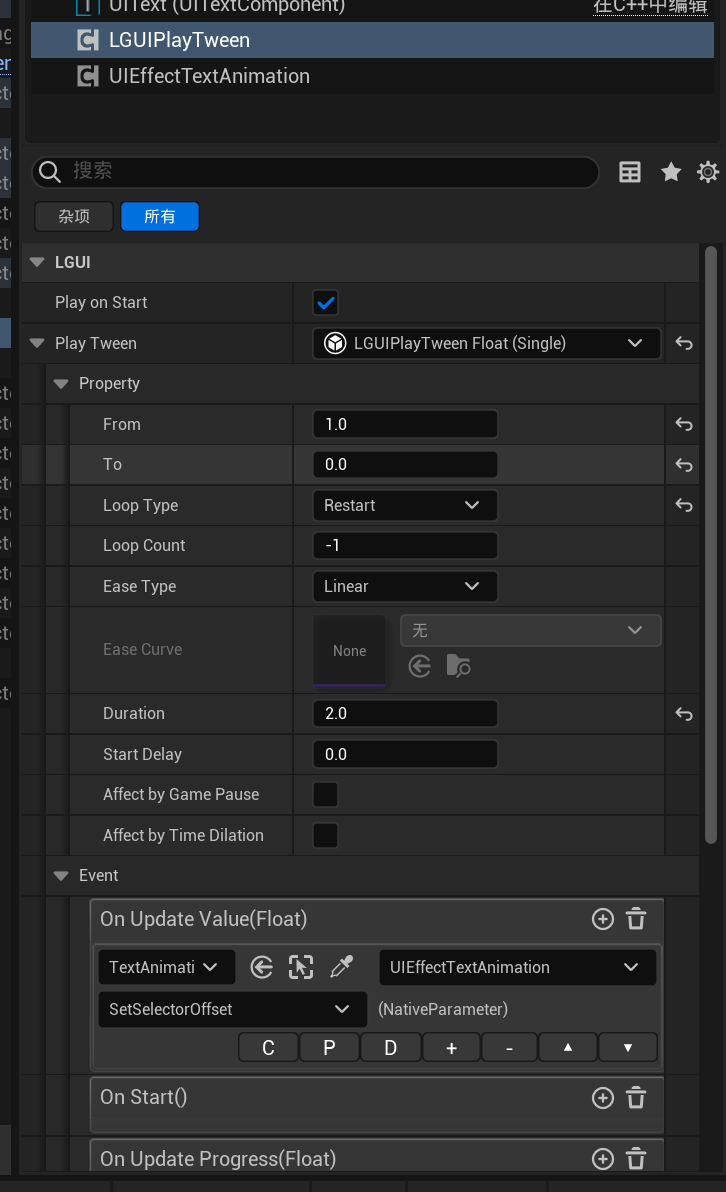This screenshot has height=1192, width=726.
Task: Select the 所有 filter tab
Action: coord(160,217)
